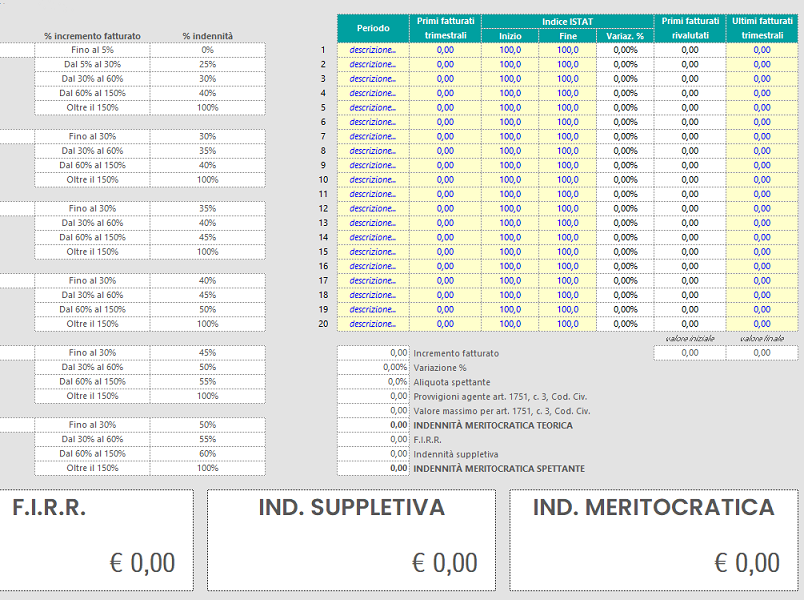Select the Valore massimo per art. 1751 value

tap(373, 410)
